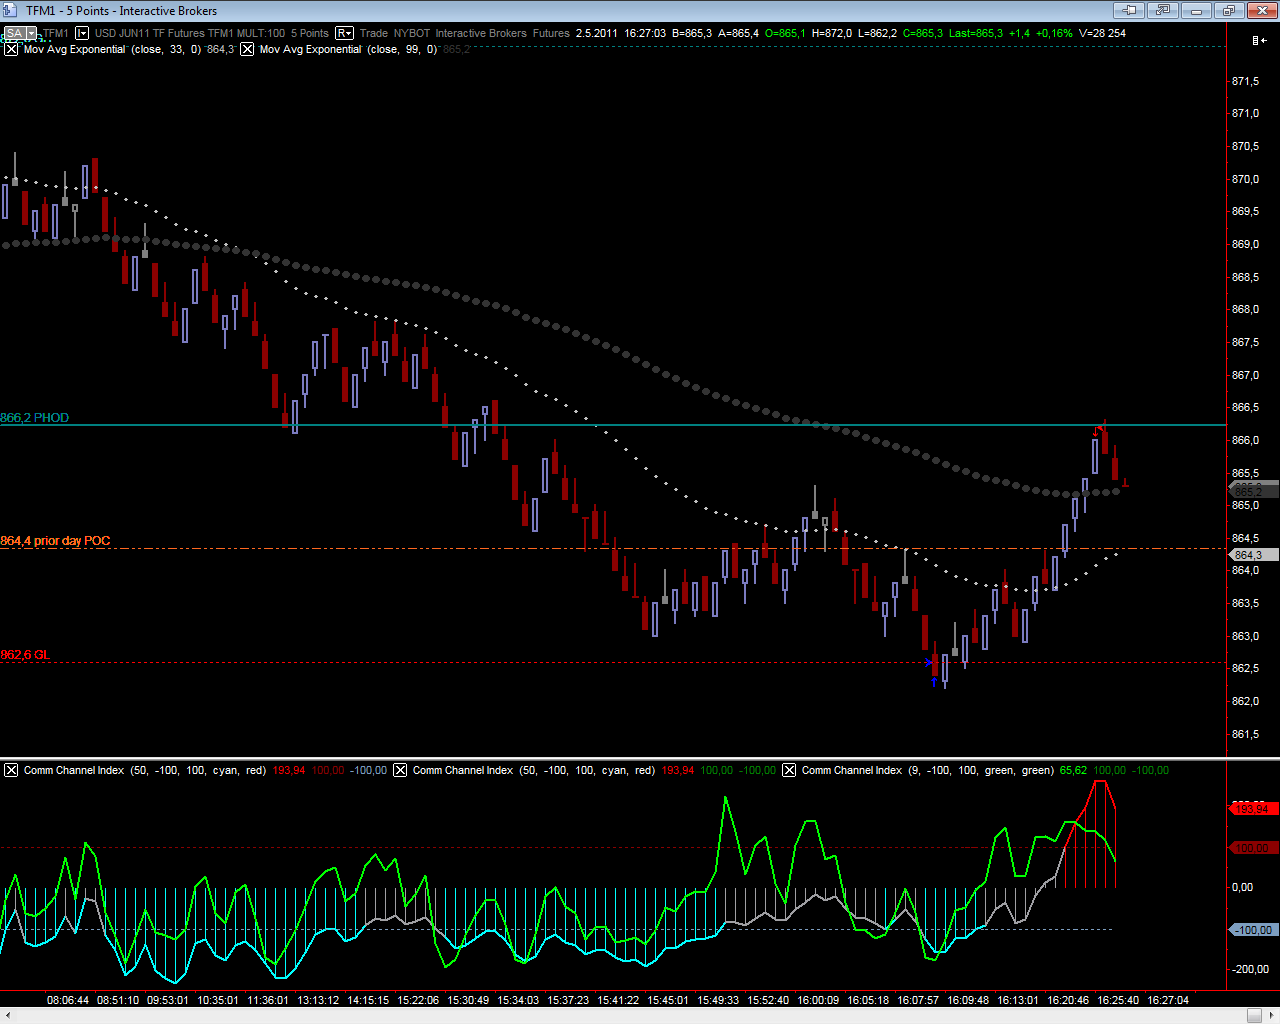Viewport: 1280px width, 1024px height.
Task: Click the TFM1 chart window icon in the title bar
Action: (x=11, y=10)
